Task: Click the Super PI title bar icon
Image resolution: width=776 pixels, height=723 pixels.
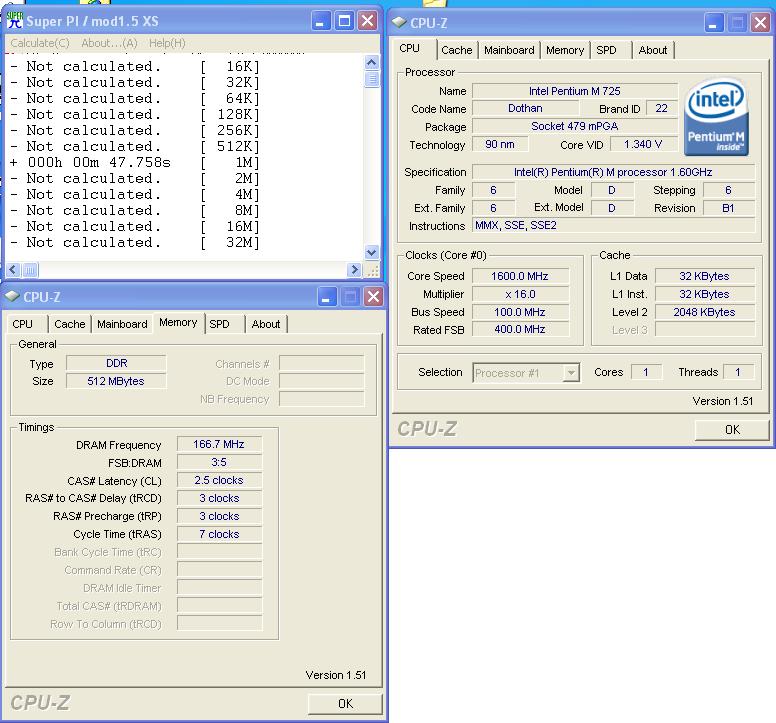Action: click(x=15, y=21)
